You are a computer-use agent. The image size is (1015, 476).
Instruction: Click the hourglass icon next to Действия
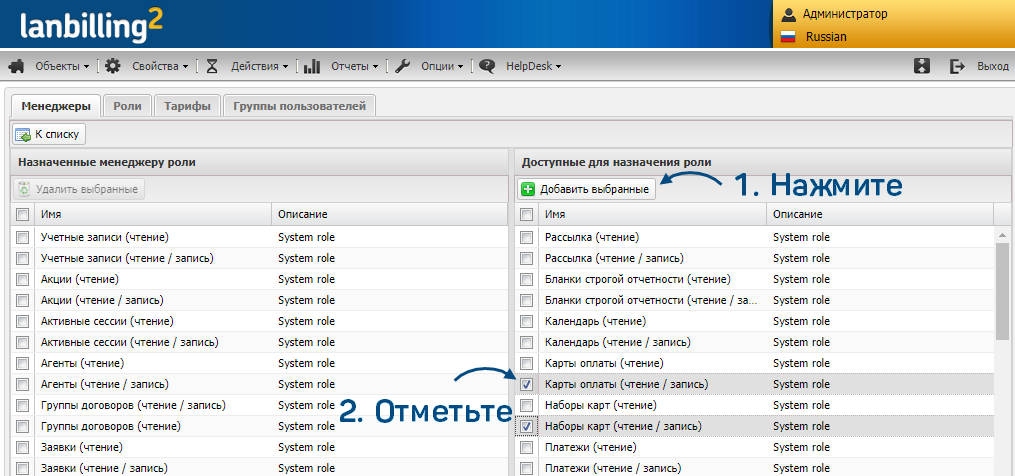click(x=212, y=66)
